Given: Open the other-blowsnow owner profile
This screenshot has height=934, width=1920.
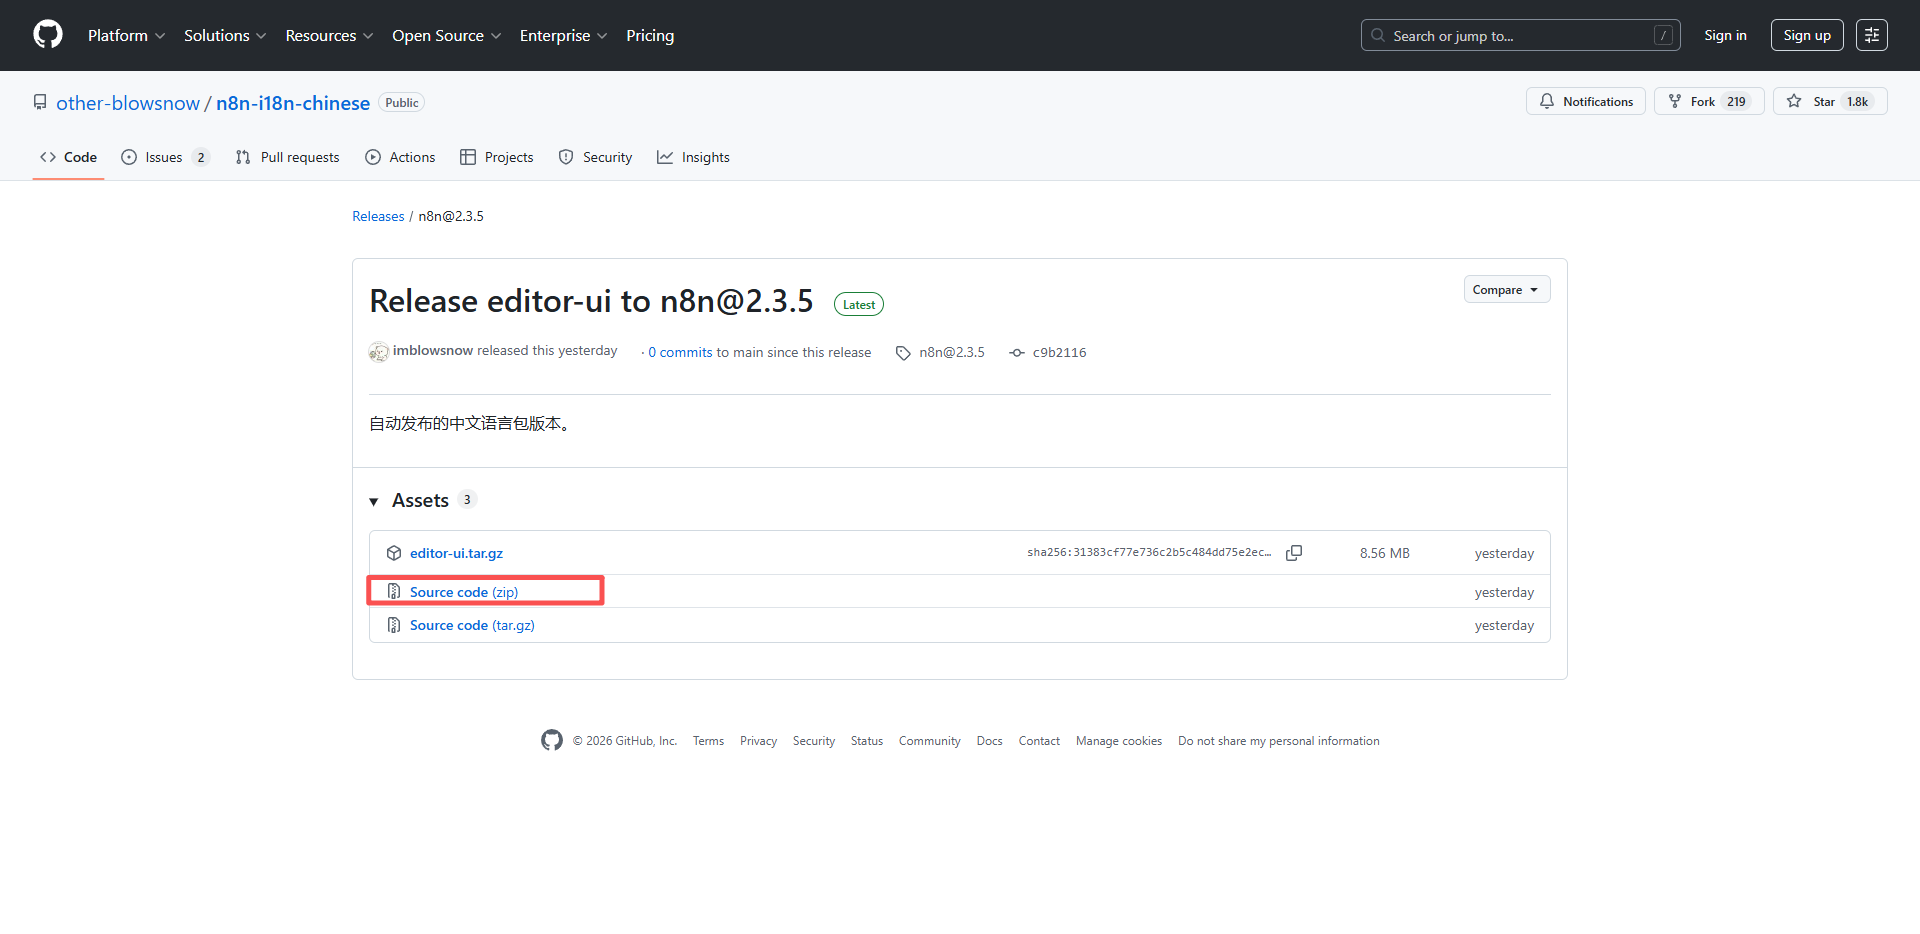Looking at the screenshot, I should click(128, 103).
